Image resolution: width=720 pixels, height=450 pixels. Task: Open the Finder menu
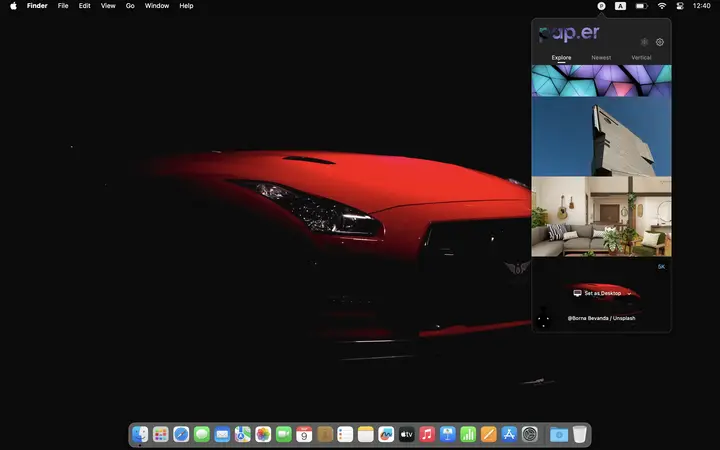37,6
